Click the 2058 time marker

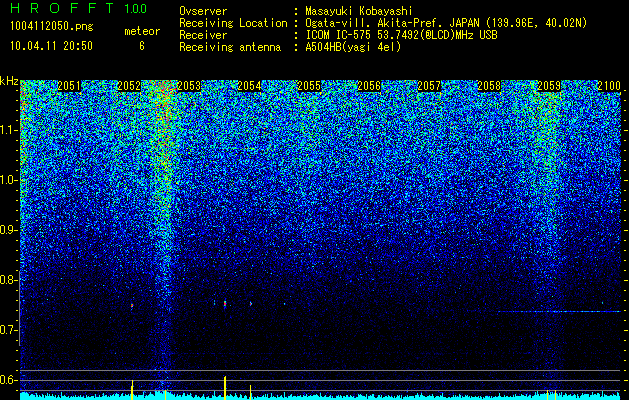pos(489,86)
